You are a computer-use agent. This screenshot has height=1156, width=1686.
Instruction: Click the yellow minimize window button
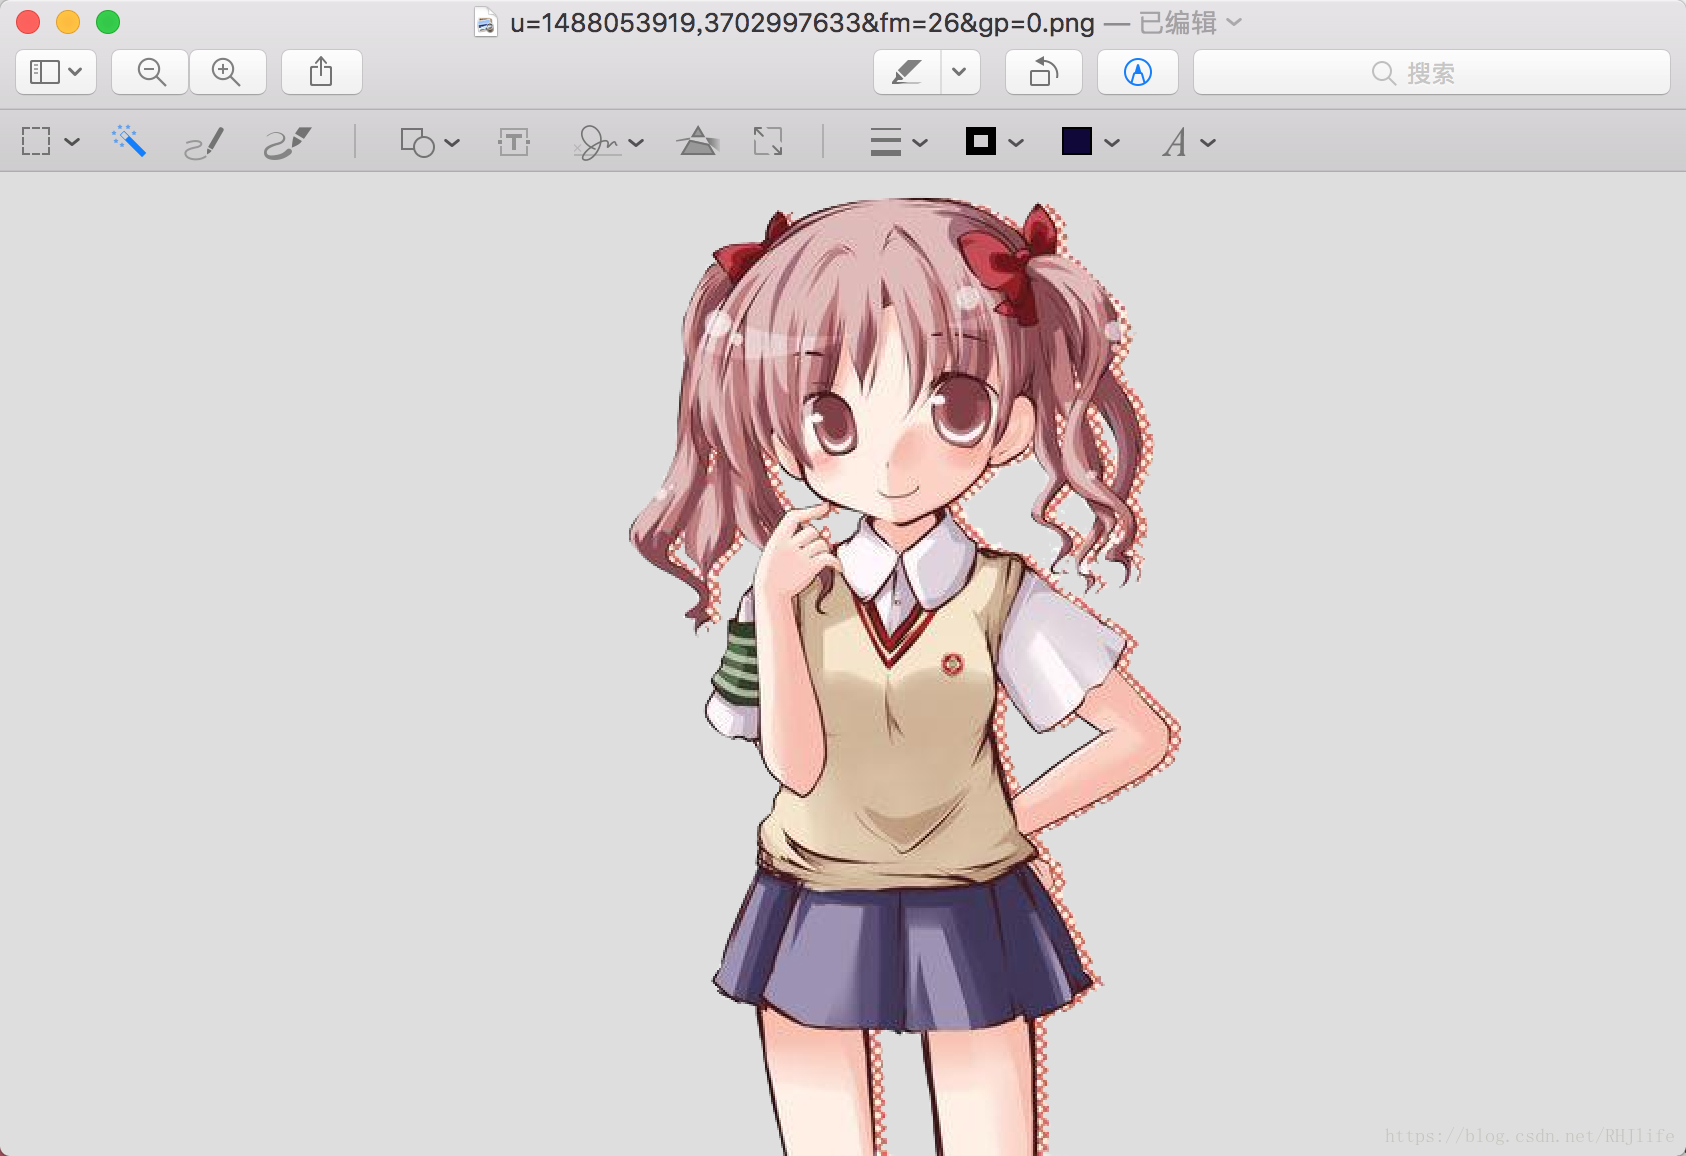(68, 22)
